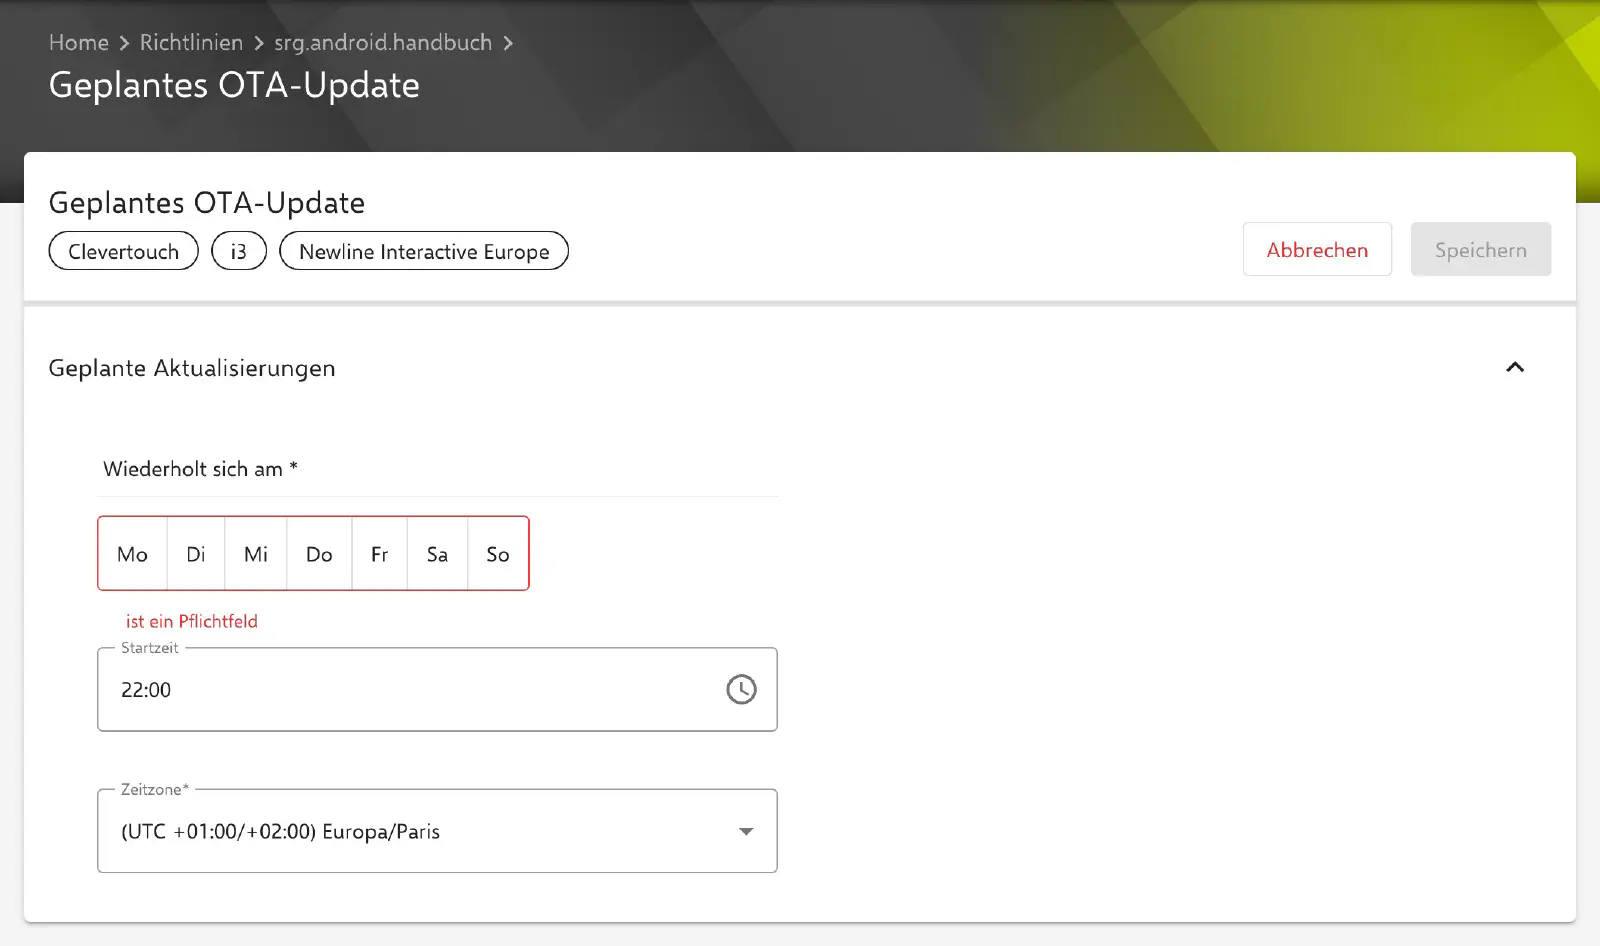Go to Home breadcrumb

coord(79,43)
